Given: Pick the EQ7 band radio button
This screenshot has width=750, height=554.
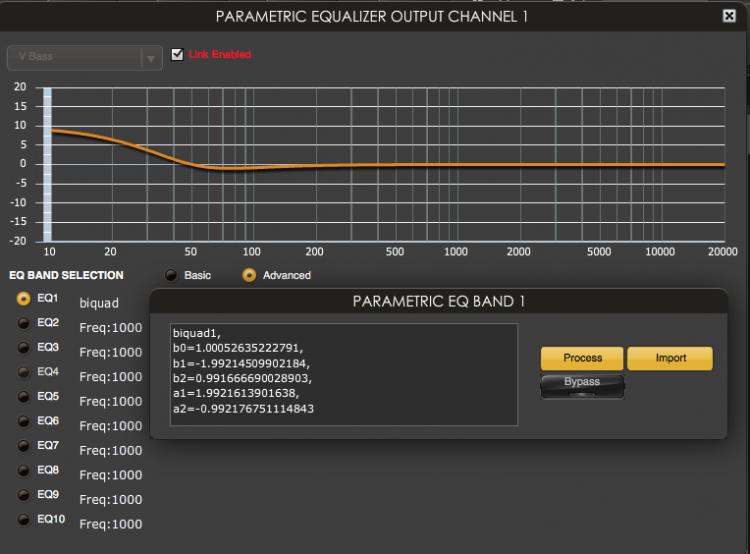Looking at the screenshot, I should [23, 445].
